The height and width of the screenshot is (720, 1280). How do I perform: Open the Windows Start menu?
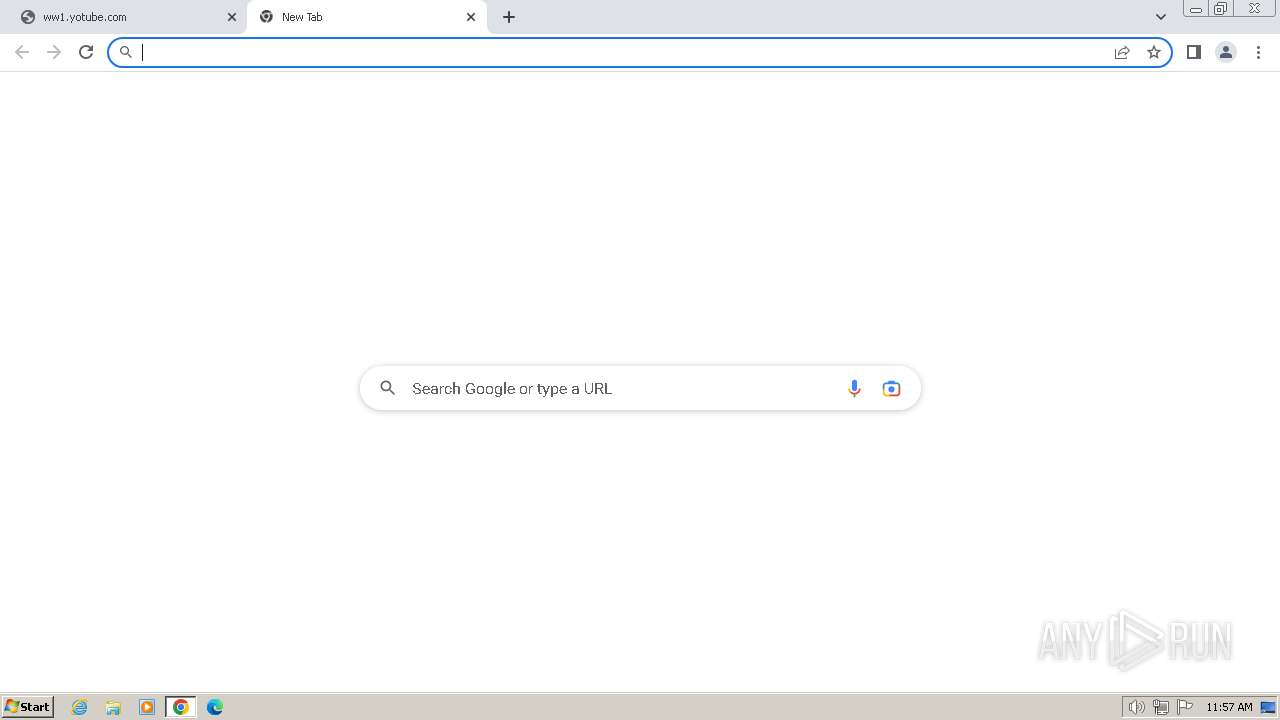28,707
